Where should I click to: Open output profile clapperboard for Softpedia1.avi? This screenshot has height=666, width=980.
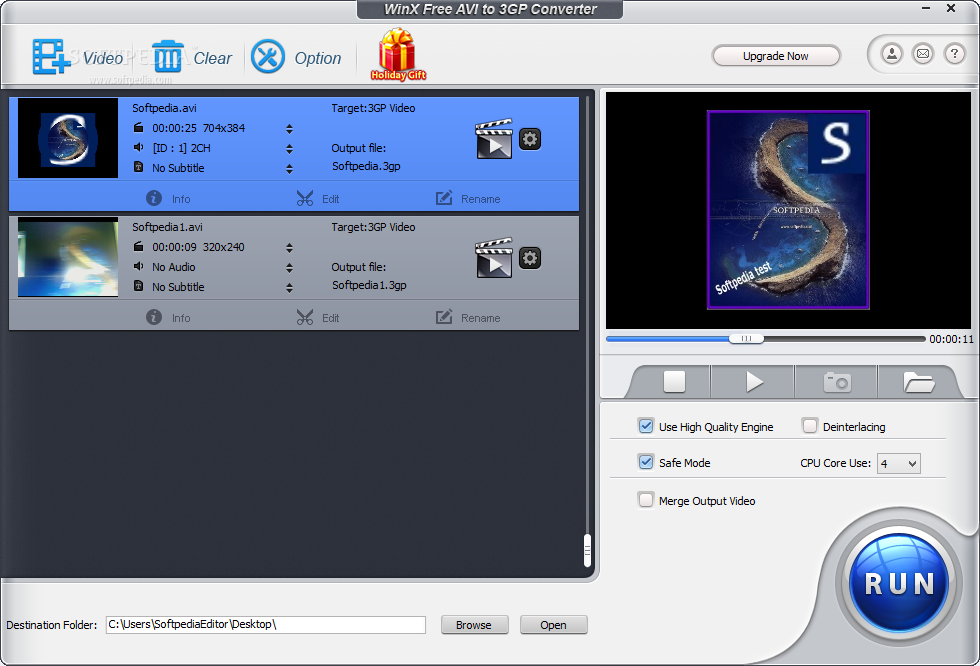(494, 257)
